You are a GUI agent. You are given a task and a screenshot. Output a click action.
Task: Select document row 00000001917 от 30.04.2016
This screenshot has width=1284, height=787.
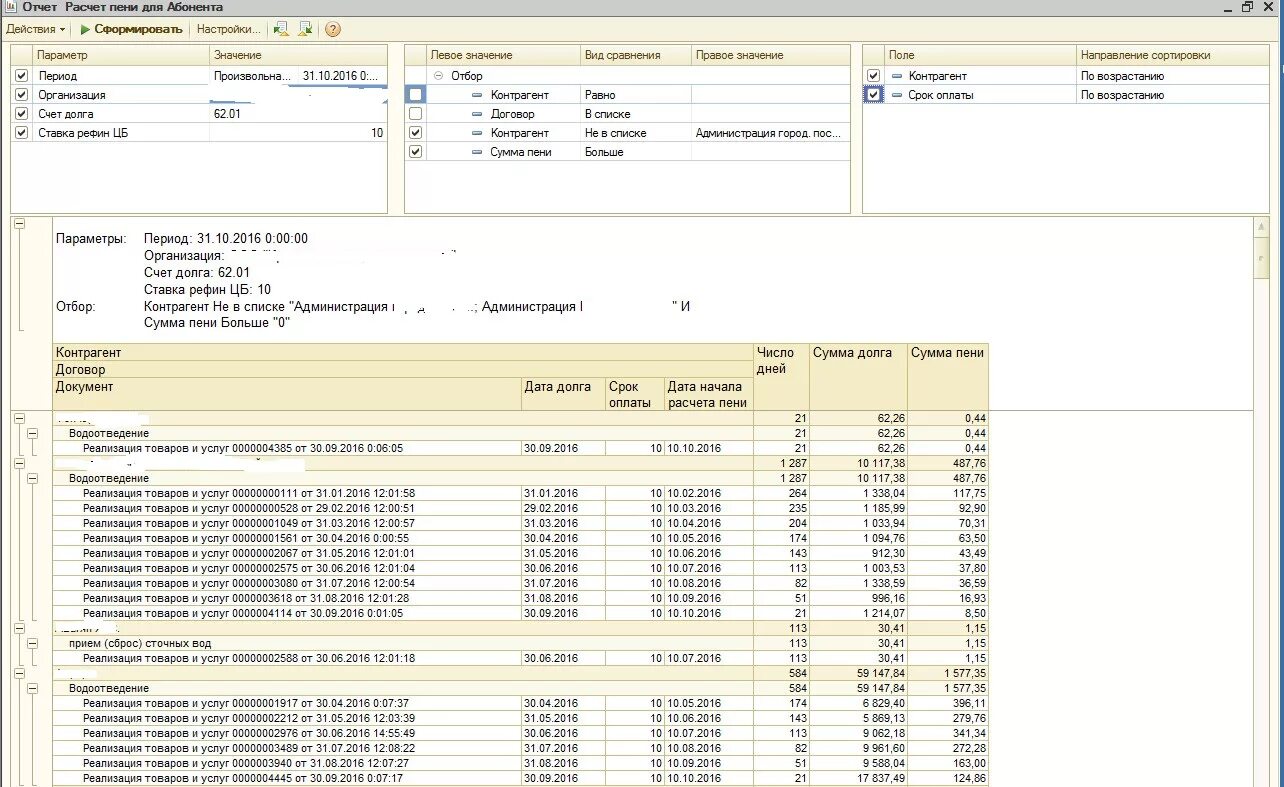246,703
